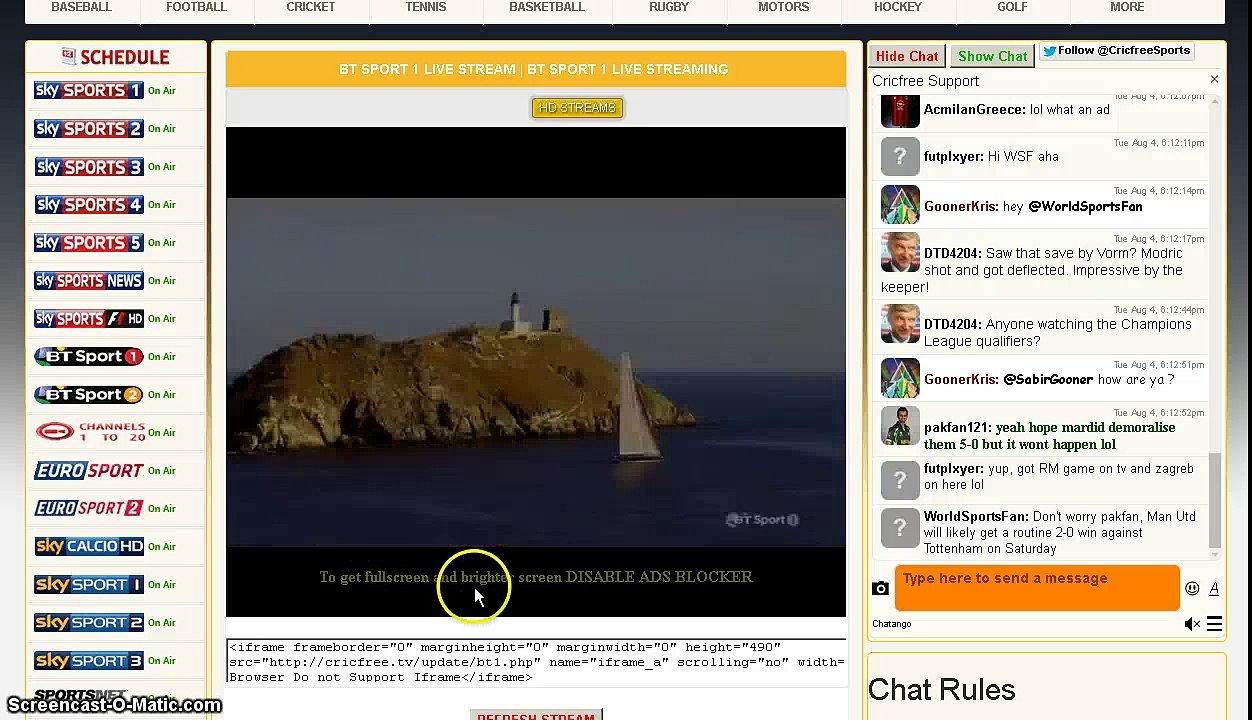Screen dimensions: 1252x720
Task: Click the username WorldSportsFan in chat
Action: 975,516
